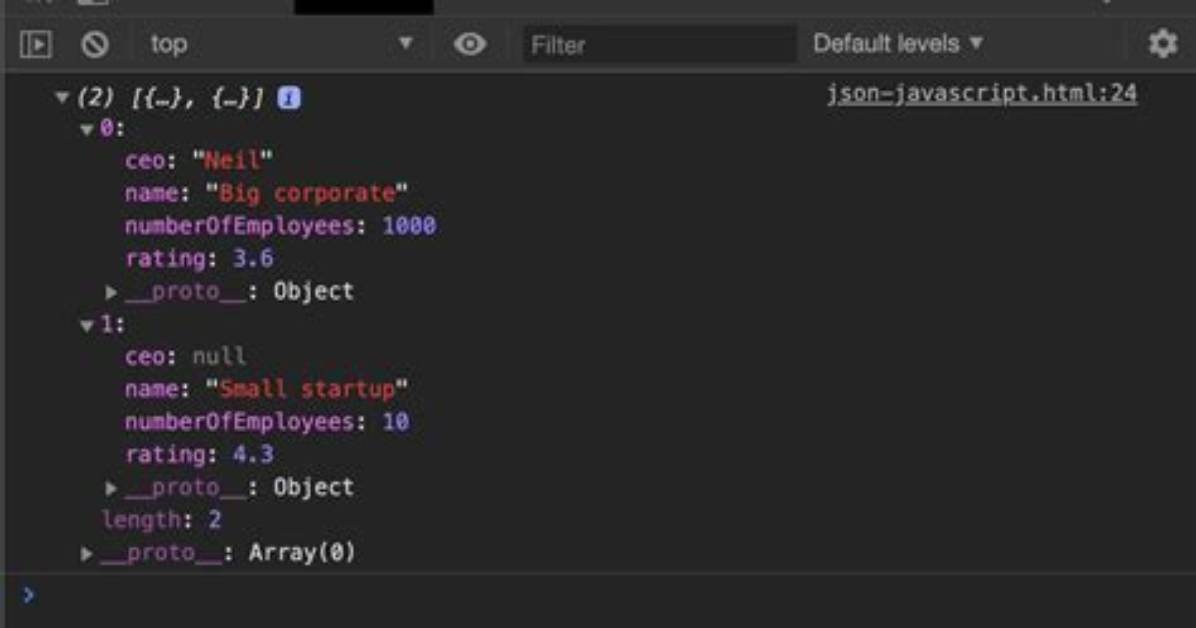This screenshot has height=628, width=1196.
Task: Open json-javascript.html:24 source link
Action: click(982, 94)
